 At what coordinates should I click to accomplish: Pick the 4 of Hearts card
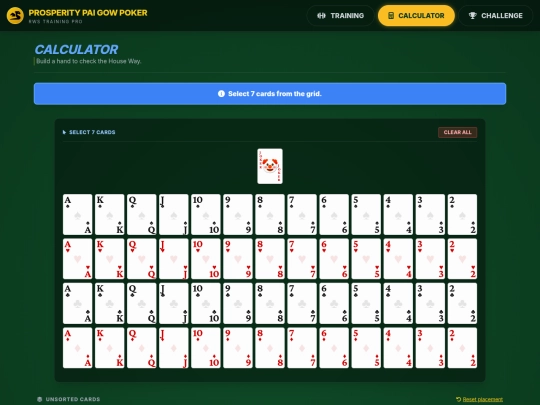pyautogui.click(x=398, y=259)
